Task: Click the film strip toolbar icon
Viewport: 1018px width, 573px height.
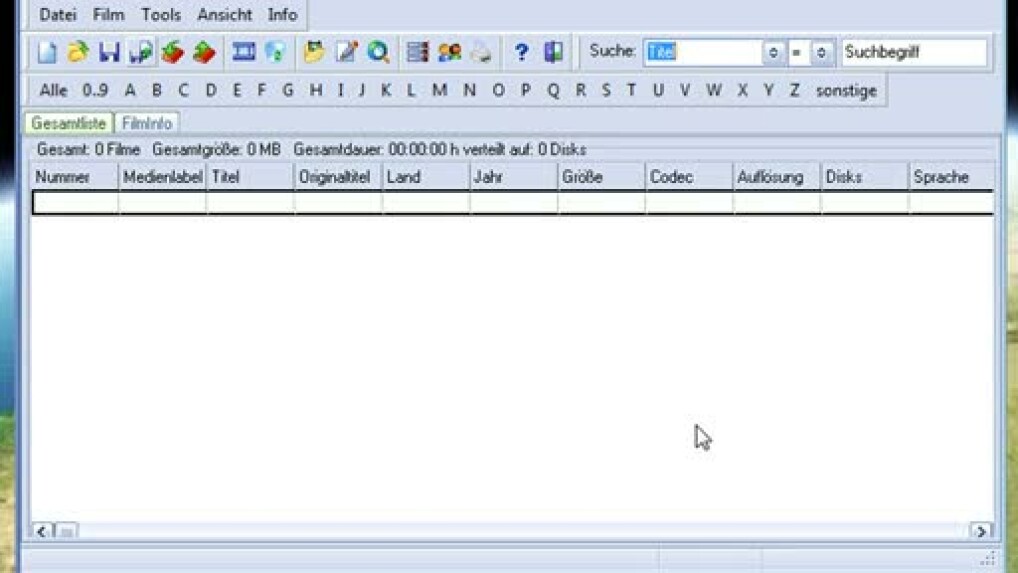Action: [x=243, y=52]
